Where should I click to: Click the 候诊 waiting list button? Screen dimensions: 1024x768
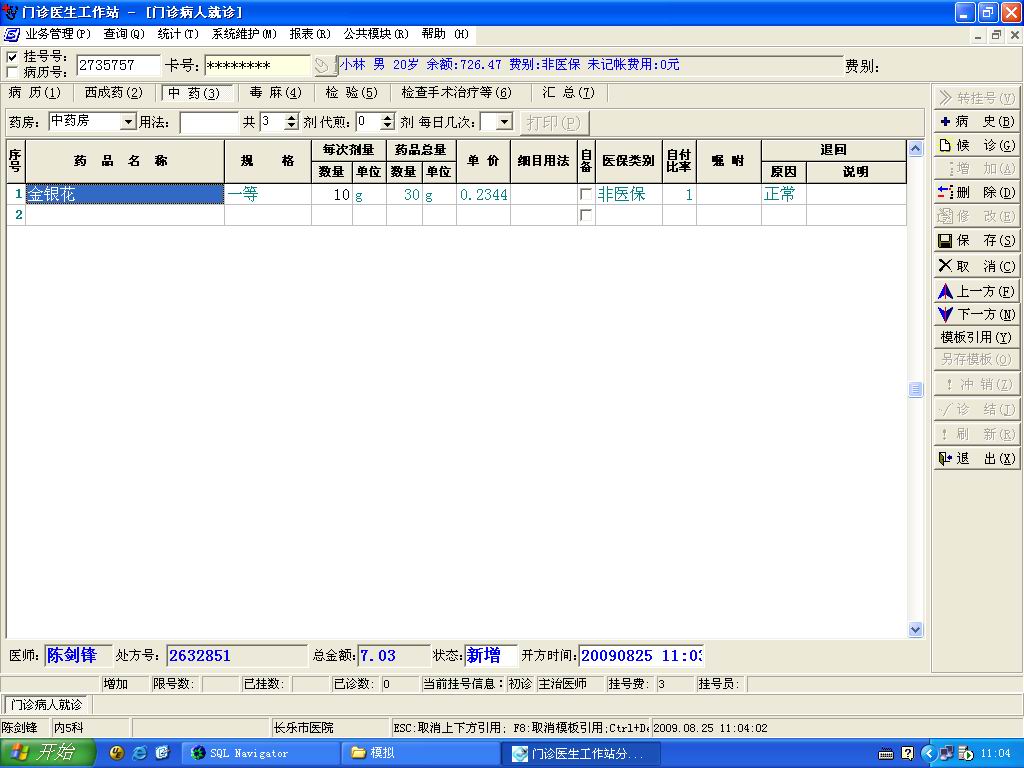point(976,146)
